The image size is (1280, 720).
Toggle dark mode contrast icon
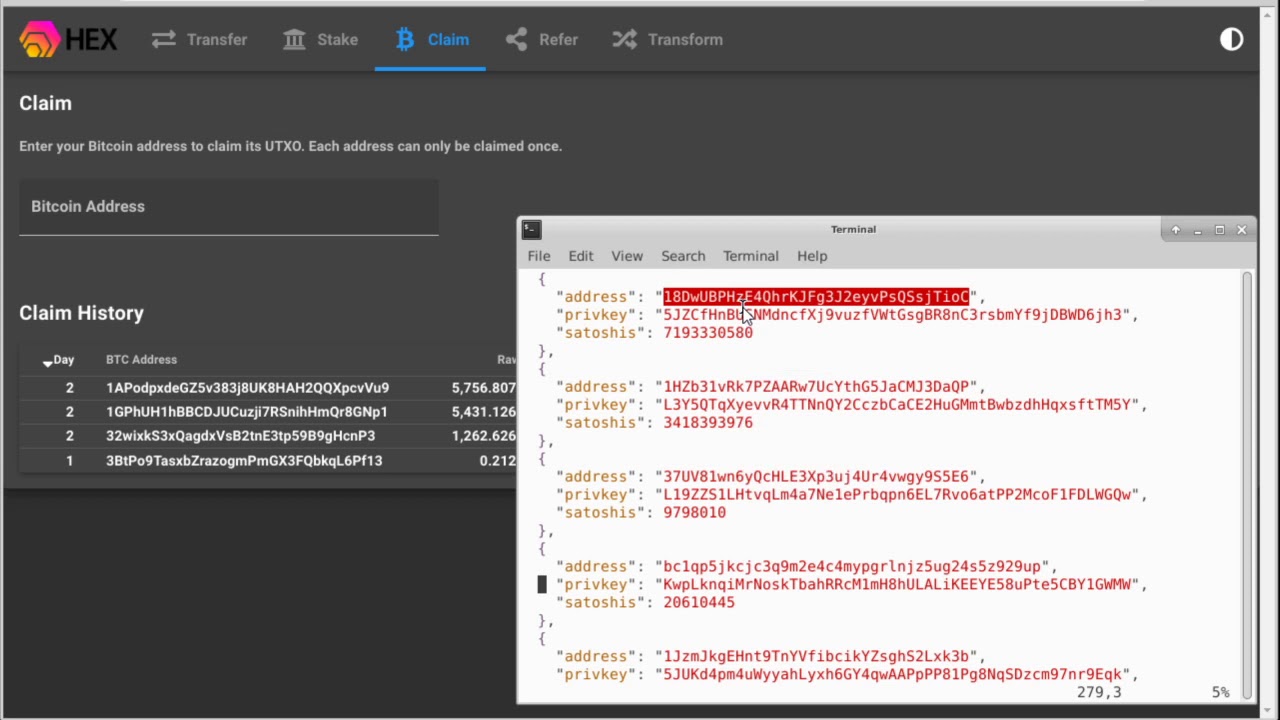(1231, 40)
